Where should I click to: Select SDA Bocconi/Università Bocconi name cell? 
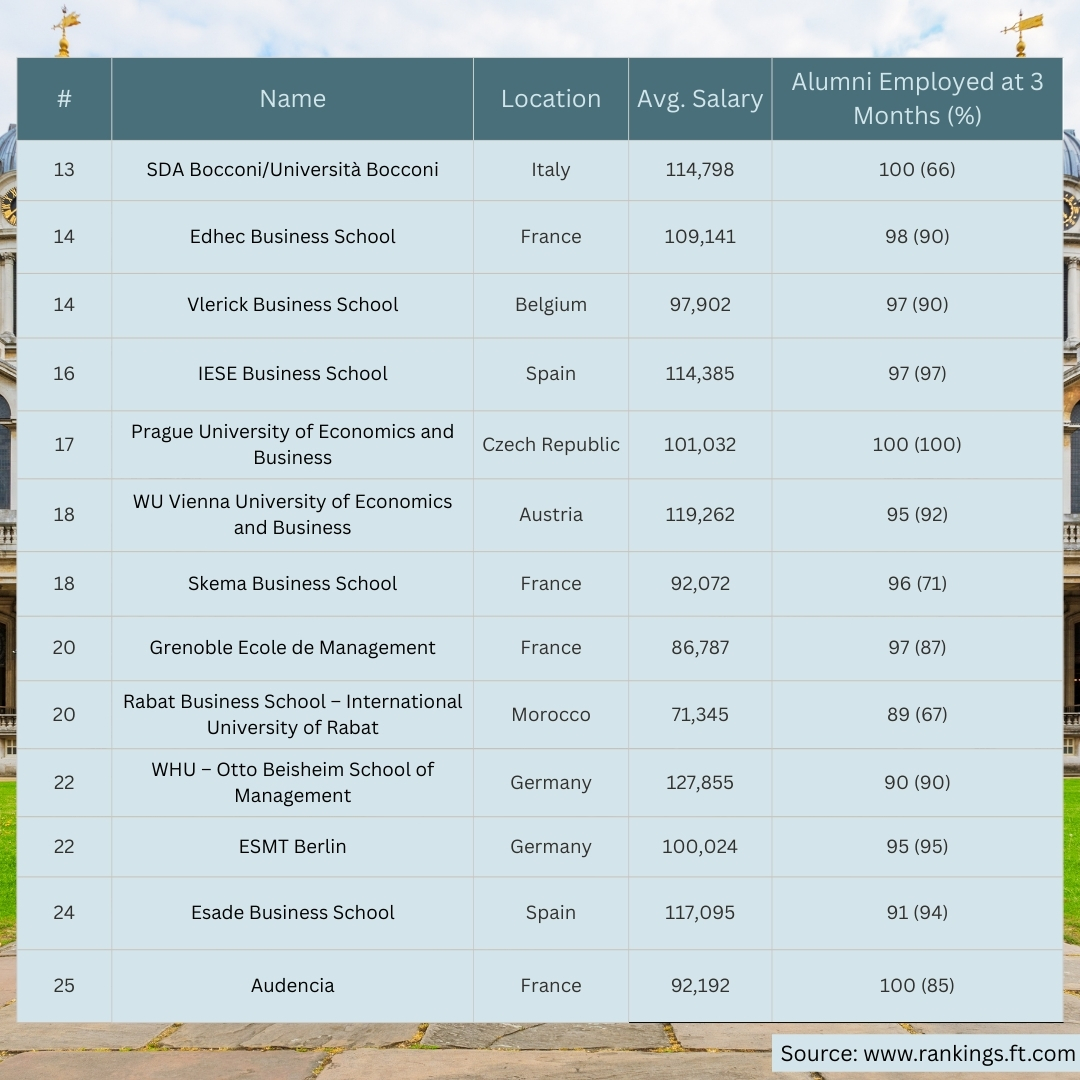coord(293,169)
